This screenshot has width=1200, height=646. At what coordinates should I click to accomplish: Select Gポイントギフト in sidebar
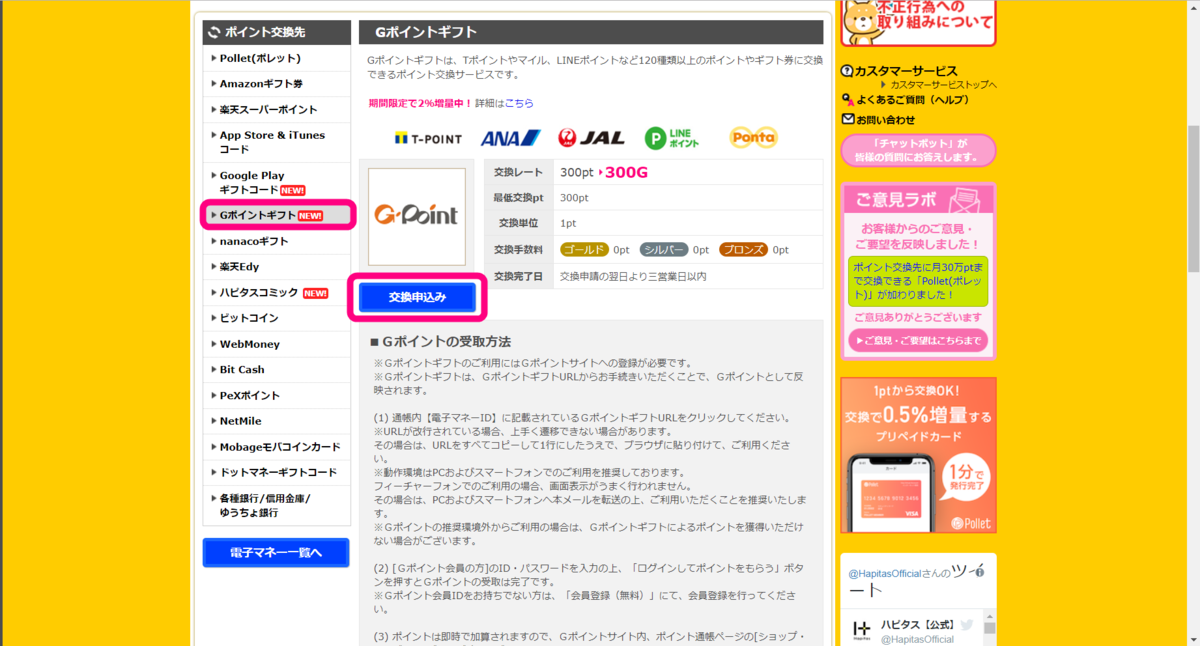(x=279, y=215)
